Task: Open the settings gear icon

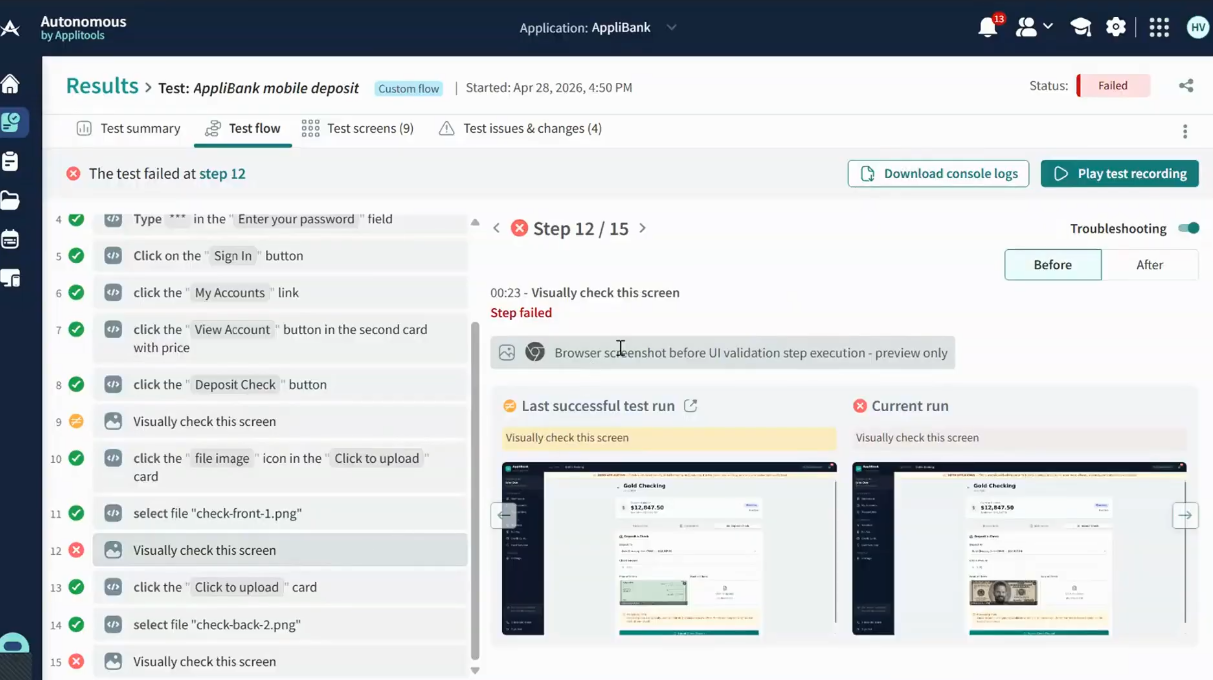Action: pyautogui.click(x=1116, y=28)
